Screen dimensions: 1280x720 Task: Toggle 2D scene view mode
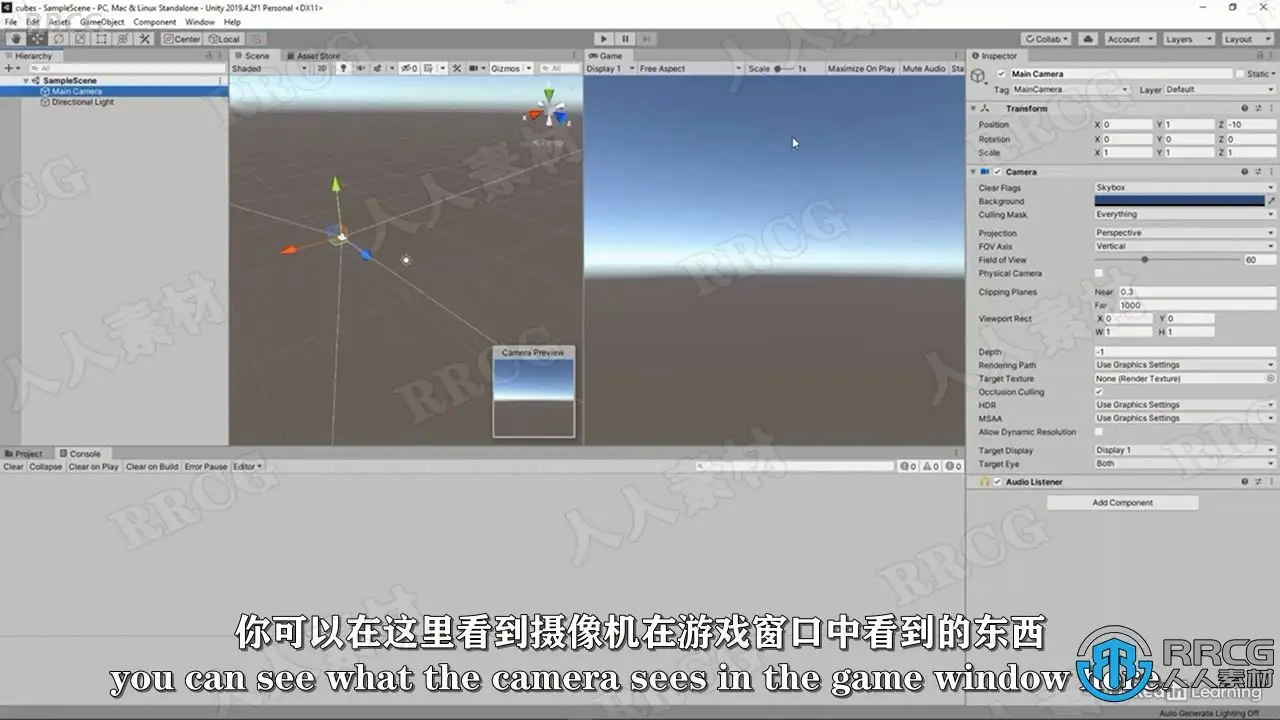point(322,68)
